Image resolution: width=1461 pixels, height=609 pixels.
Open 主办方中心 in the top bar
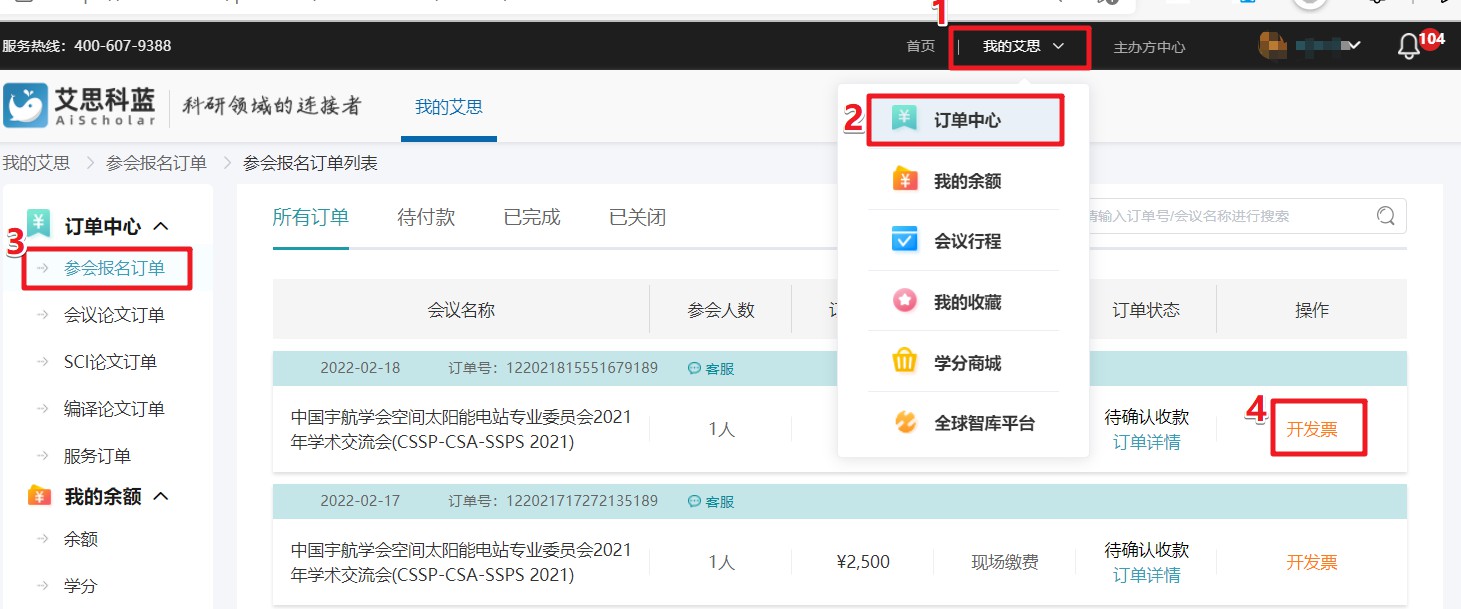(x=1149, y=47)
